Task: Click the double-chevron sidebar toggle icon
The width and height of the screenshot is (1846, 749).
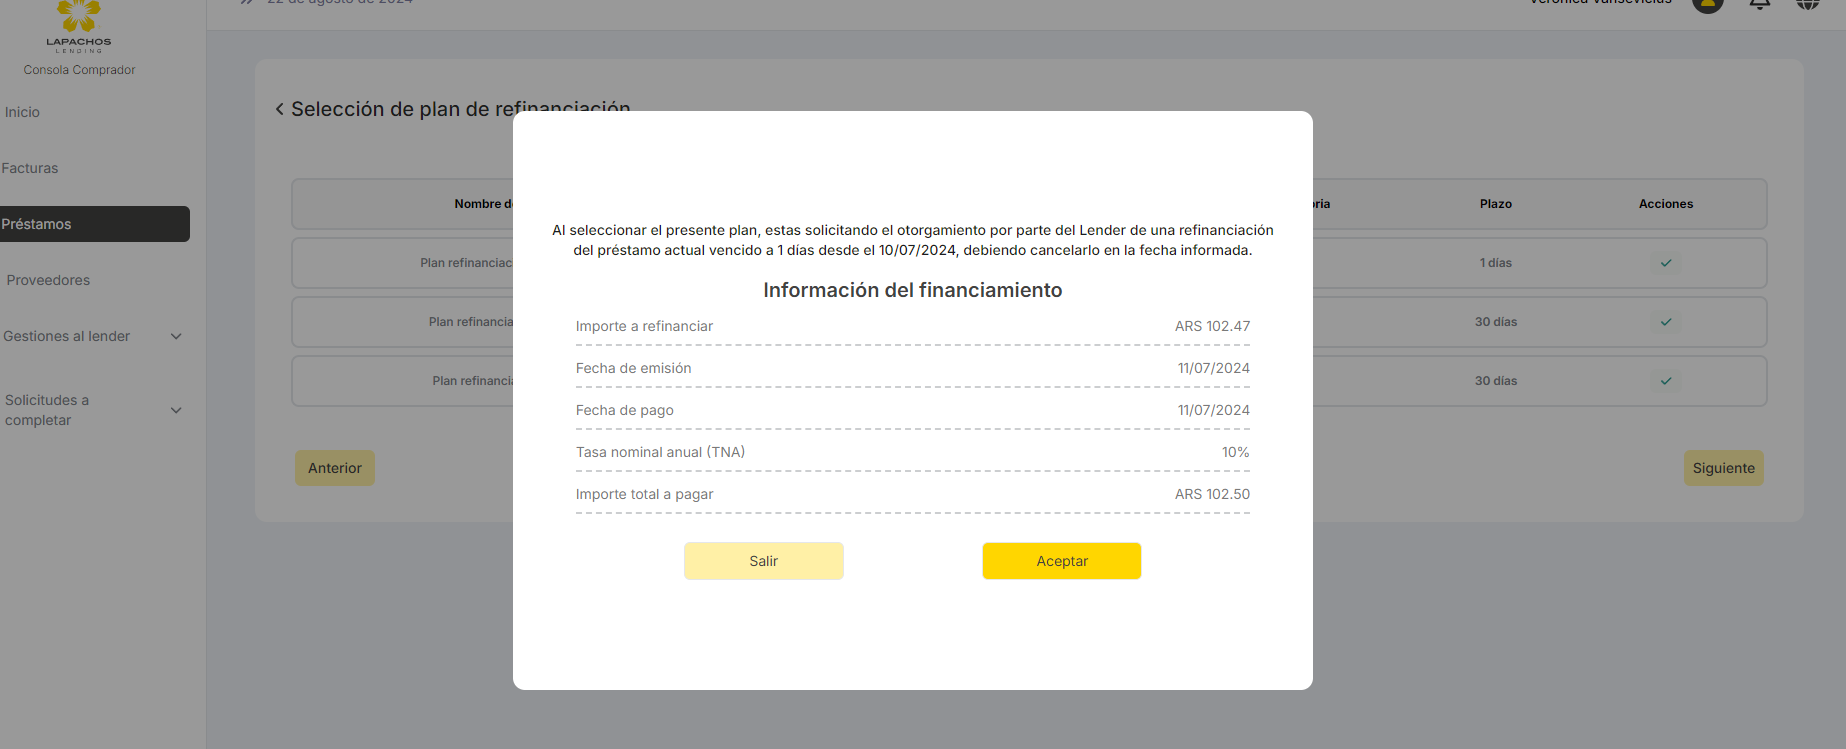Action: (246, 3)
